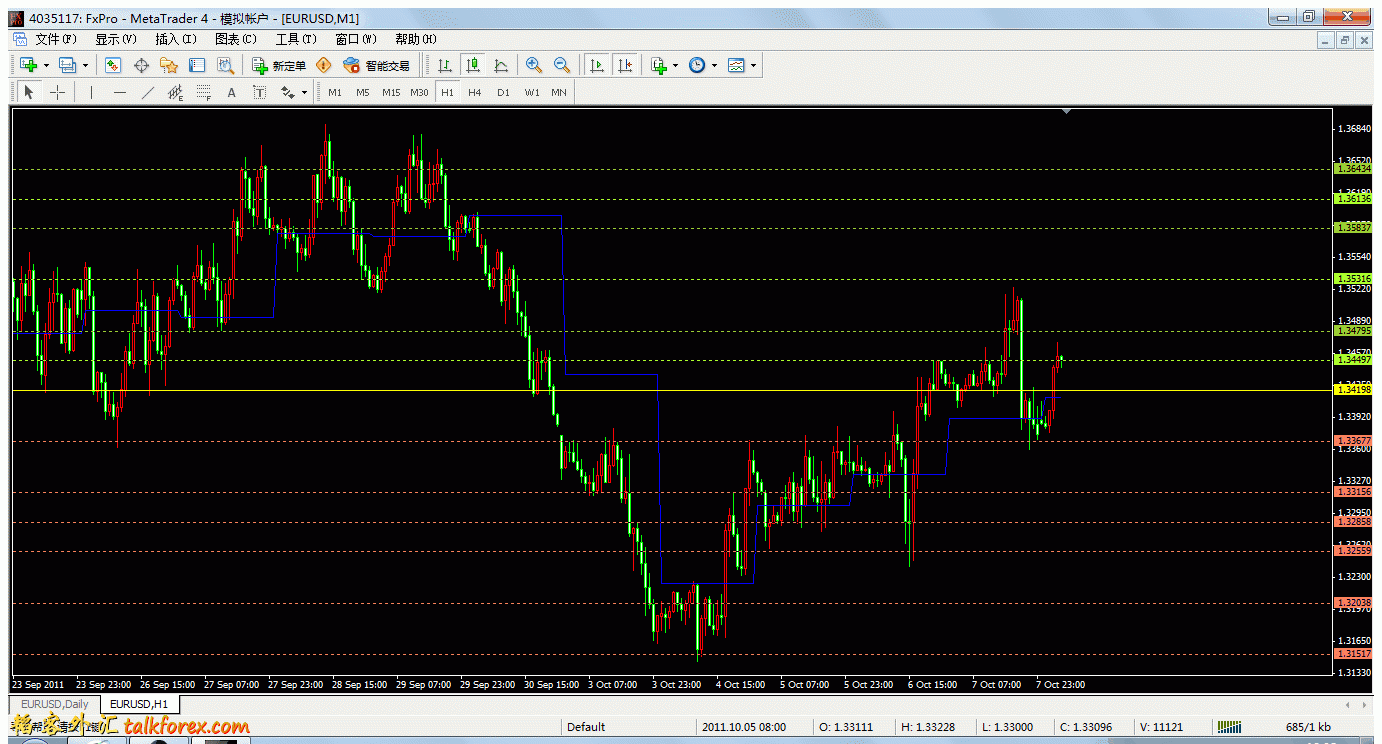This screenshot has height=744, width=1382.
Task: Select the horizontal line tool
Action: pos(119,92)
